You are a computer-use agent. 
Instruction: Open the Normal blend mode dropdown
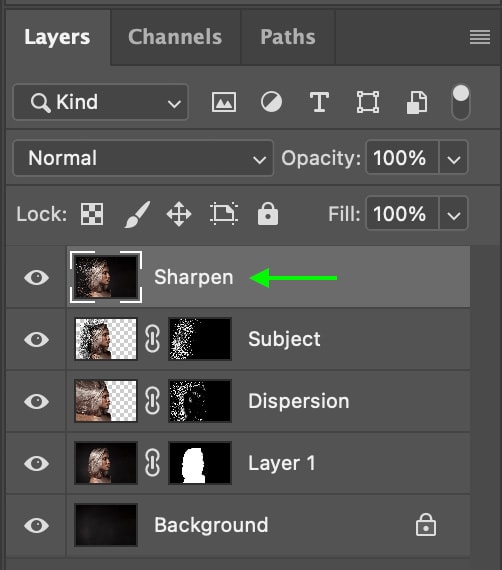[x=143, y=158]
